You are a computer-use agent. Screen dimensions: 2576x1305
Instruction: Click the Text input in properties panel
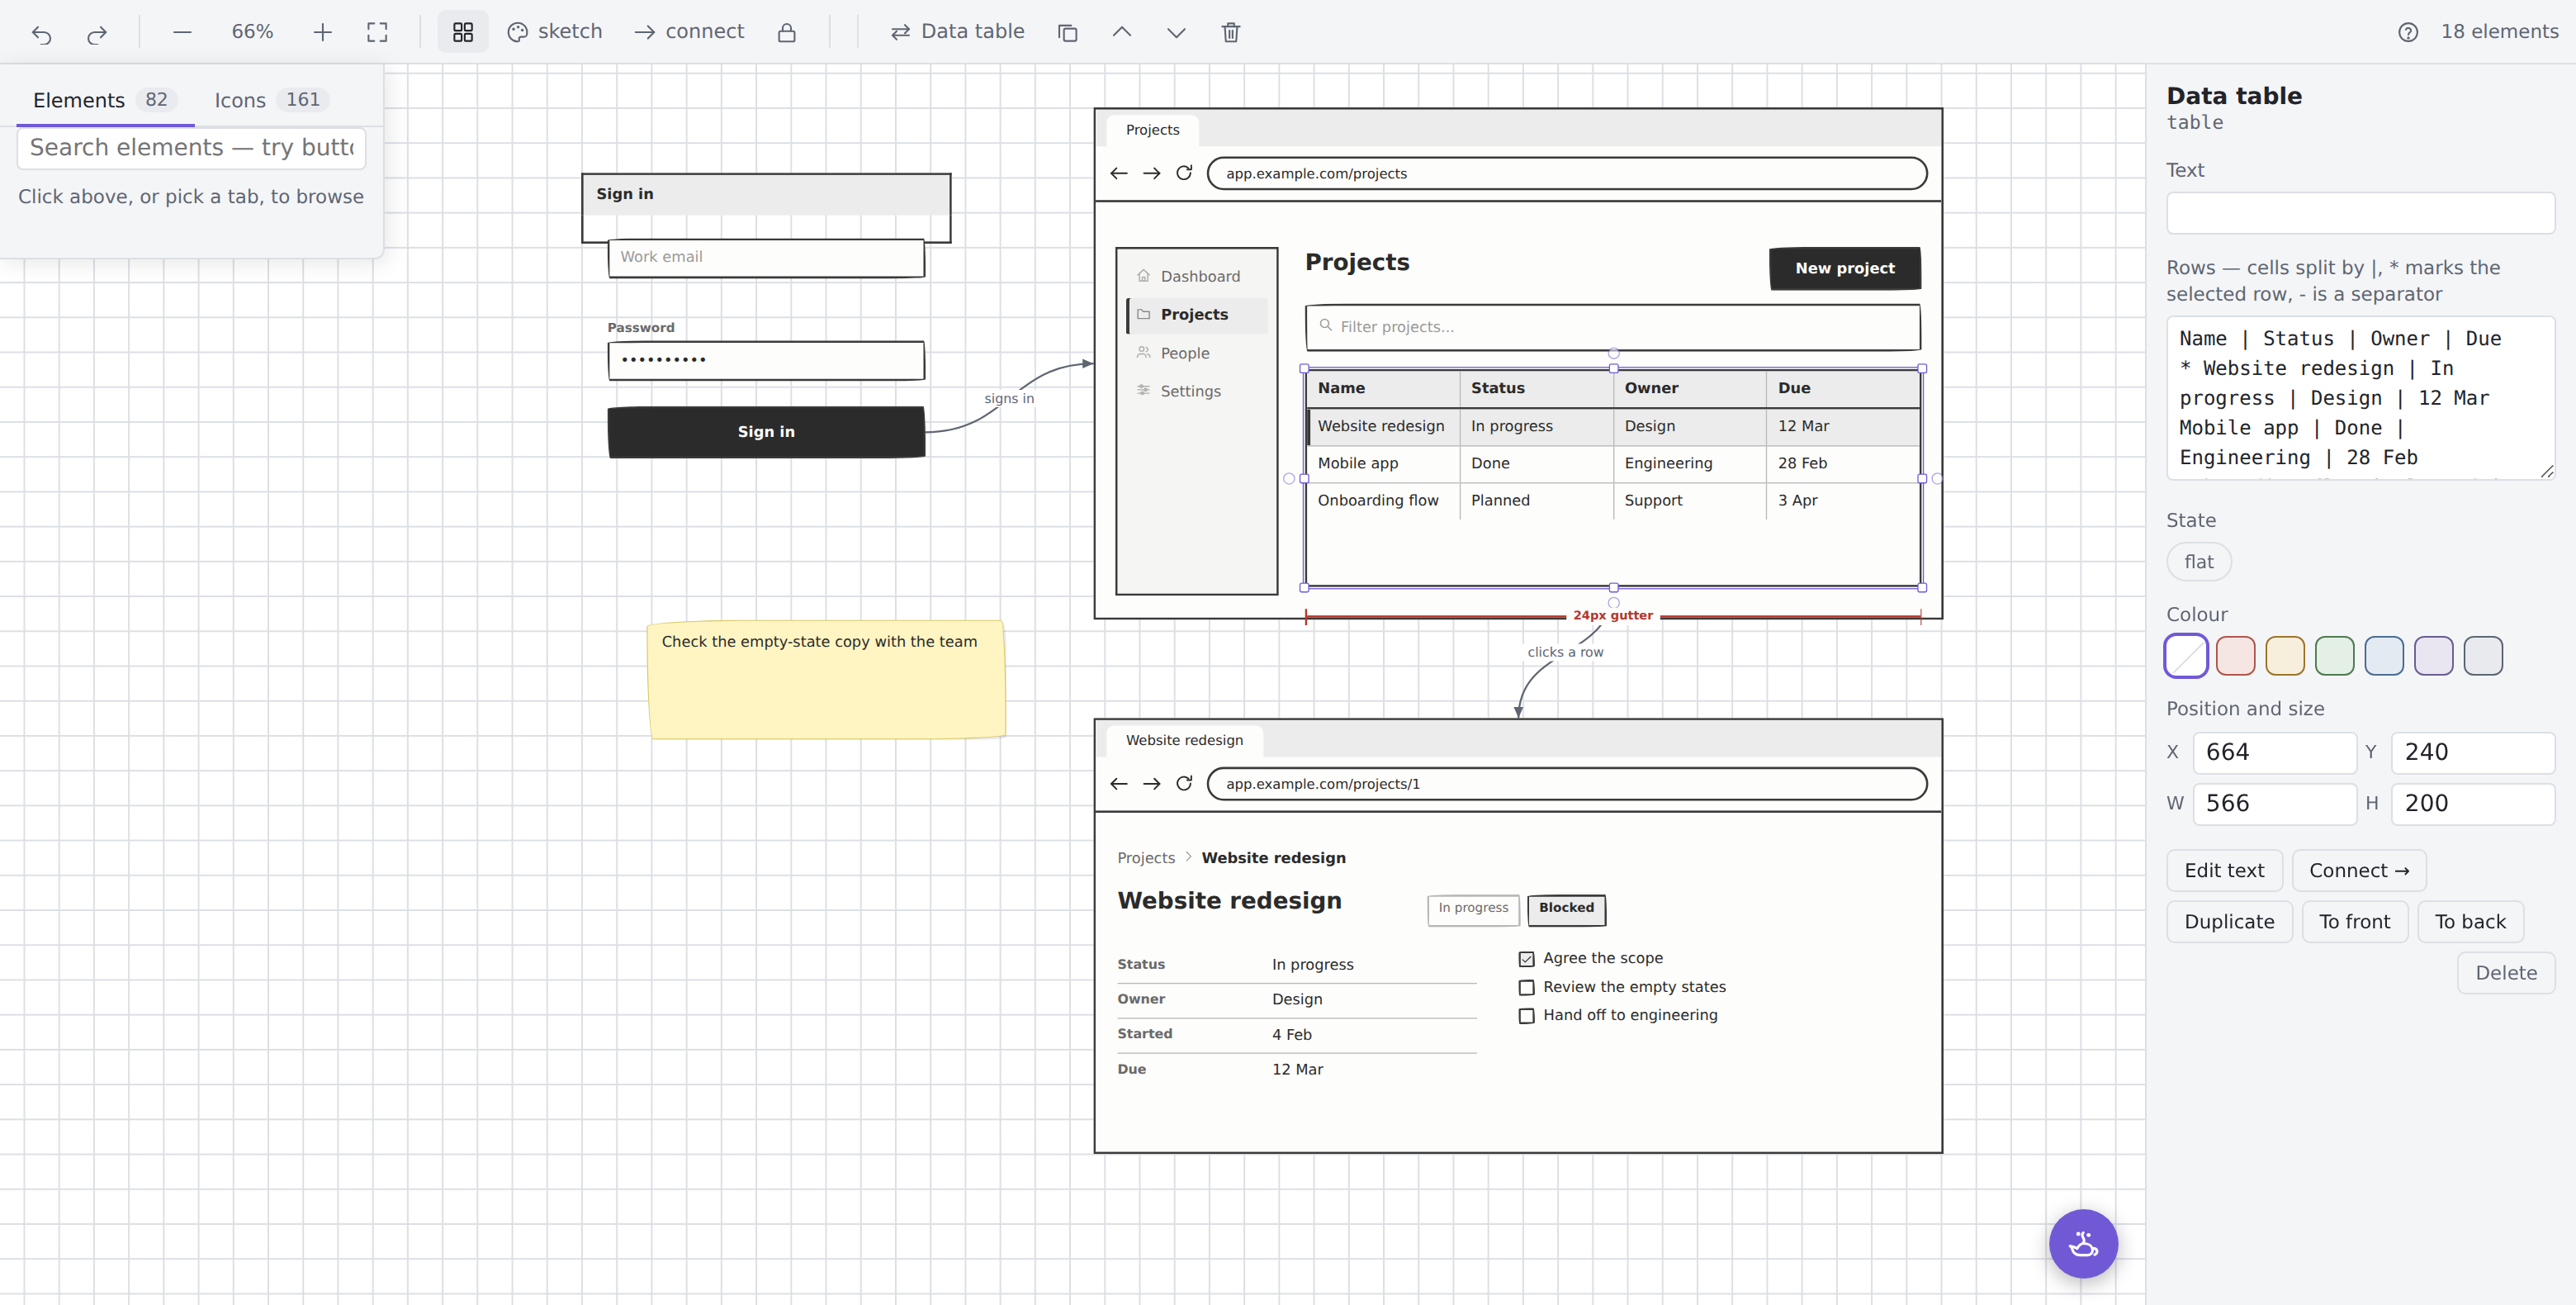pyautogui.click(x=2360, y=213)
